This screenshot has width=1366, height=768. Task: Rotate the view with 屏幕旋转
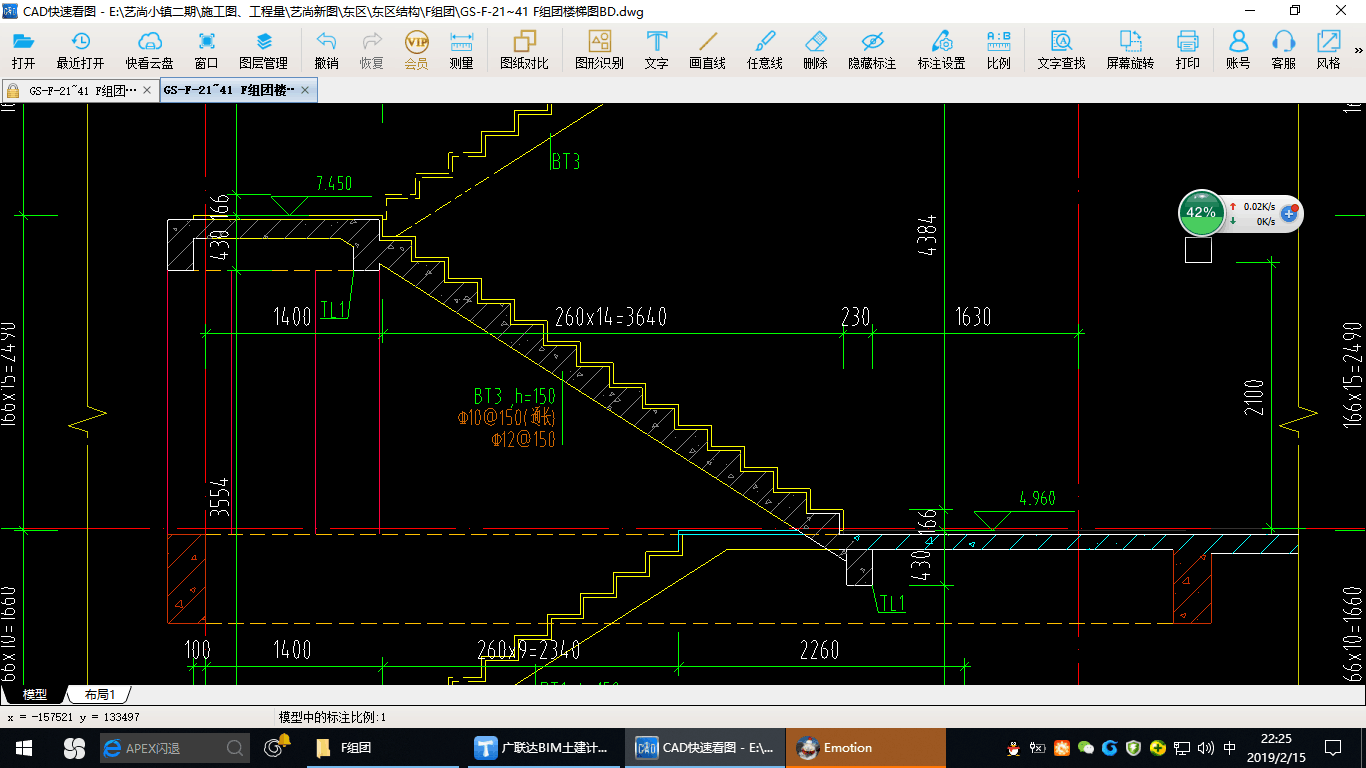[1130, 50]
